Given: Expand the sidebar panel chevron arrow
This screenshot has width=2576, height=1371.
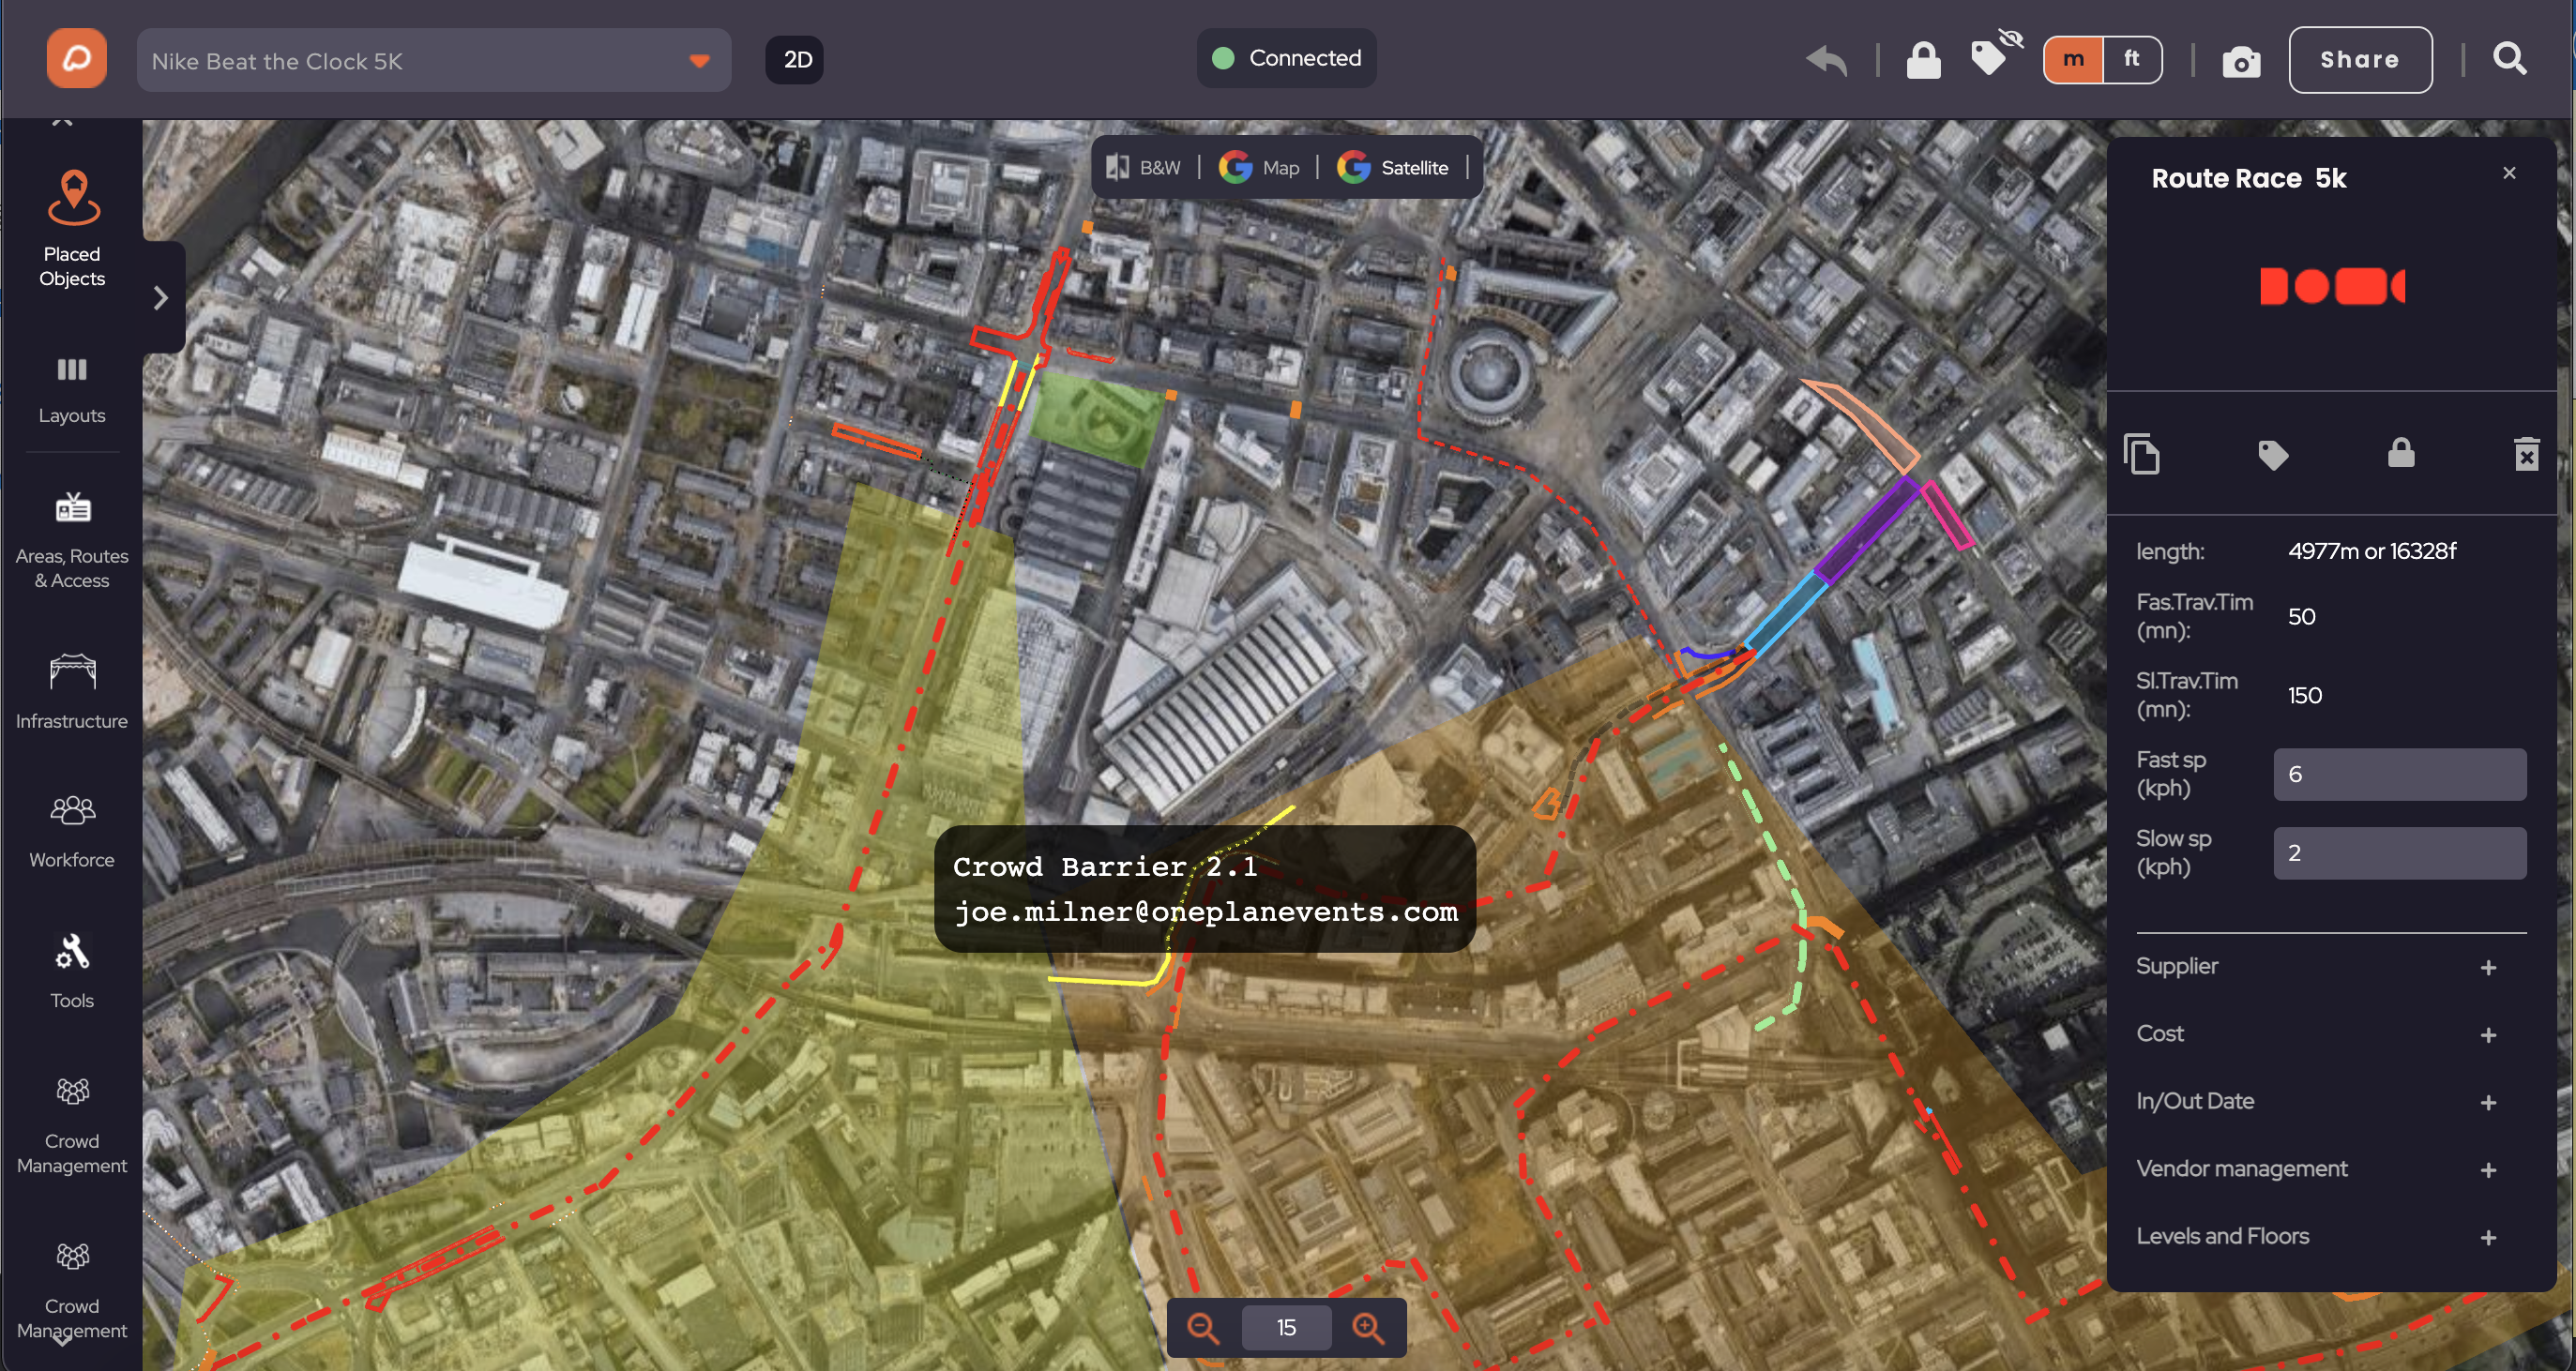Looking at the screenshot, I should pyautogui.click(x=161, y=298).
